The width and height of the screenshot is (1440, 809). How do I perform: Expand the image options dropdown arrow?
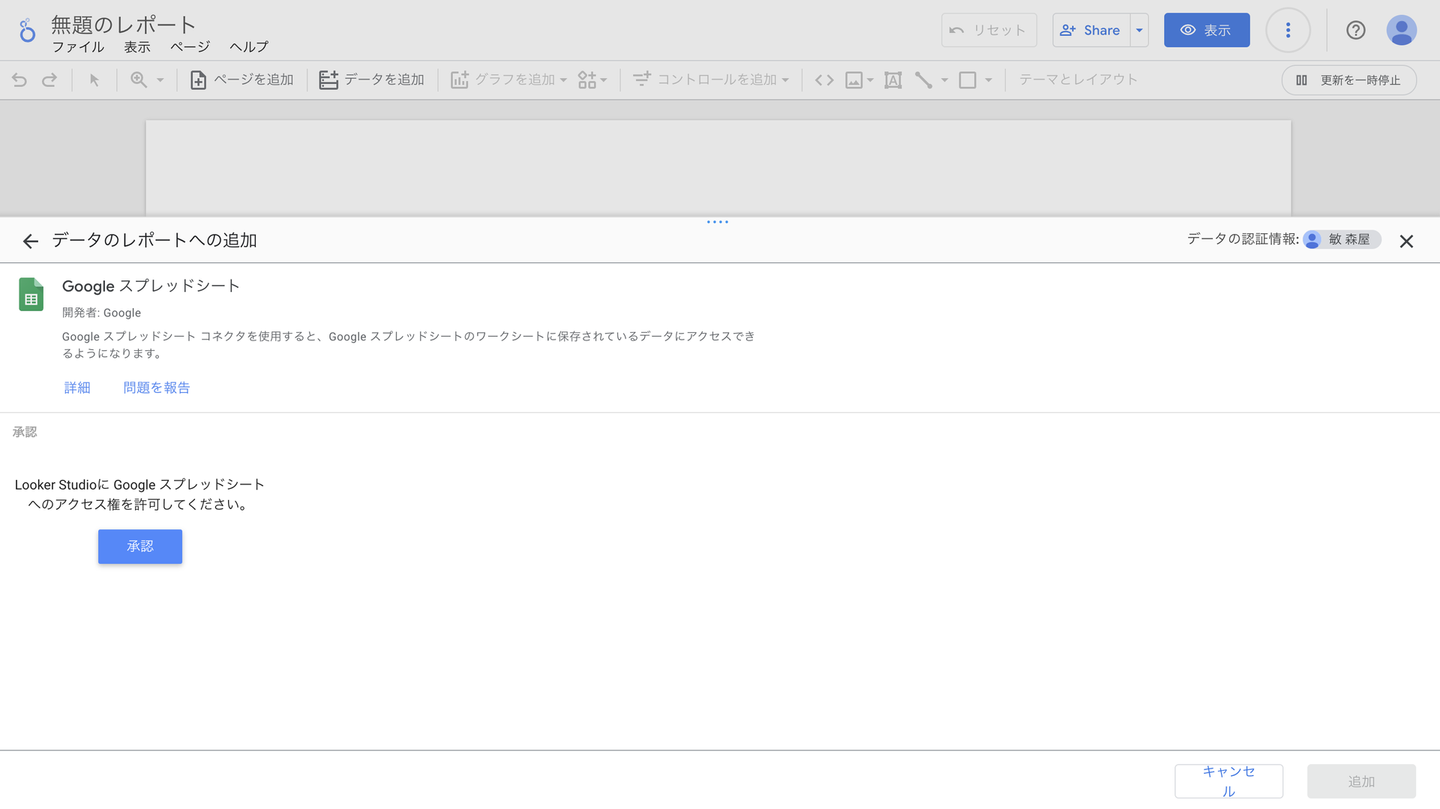point(871,80)
